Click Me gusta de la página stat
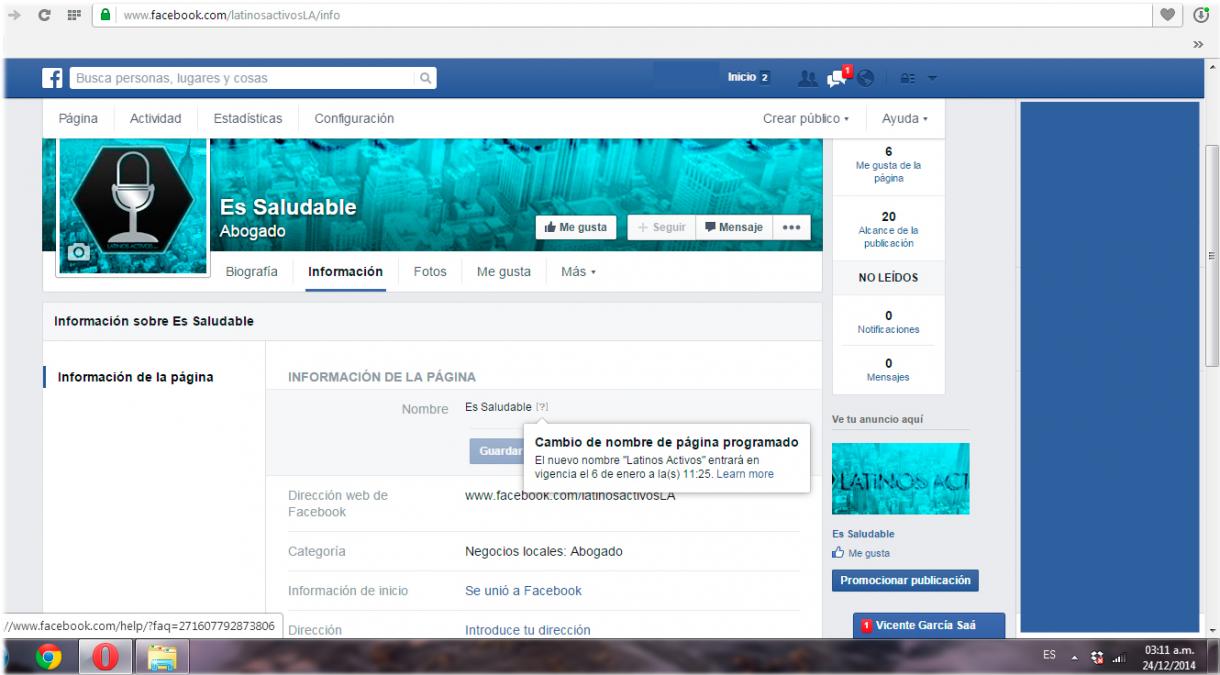This screenshot has width=1220, height=675. click(888, 165)
